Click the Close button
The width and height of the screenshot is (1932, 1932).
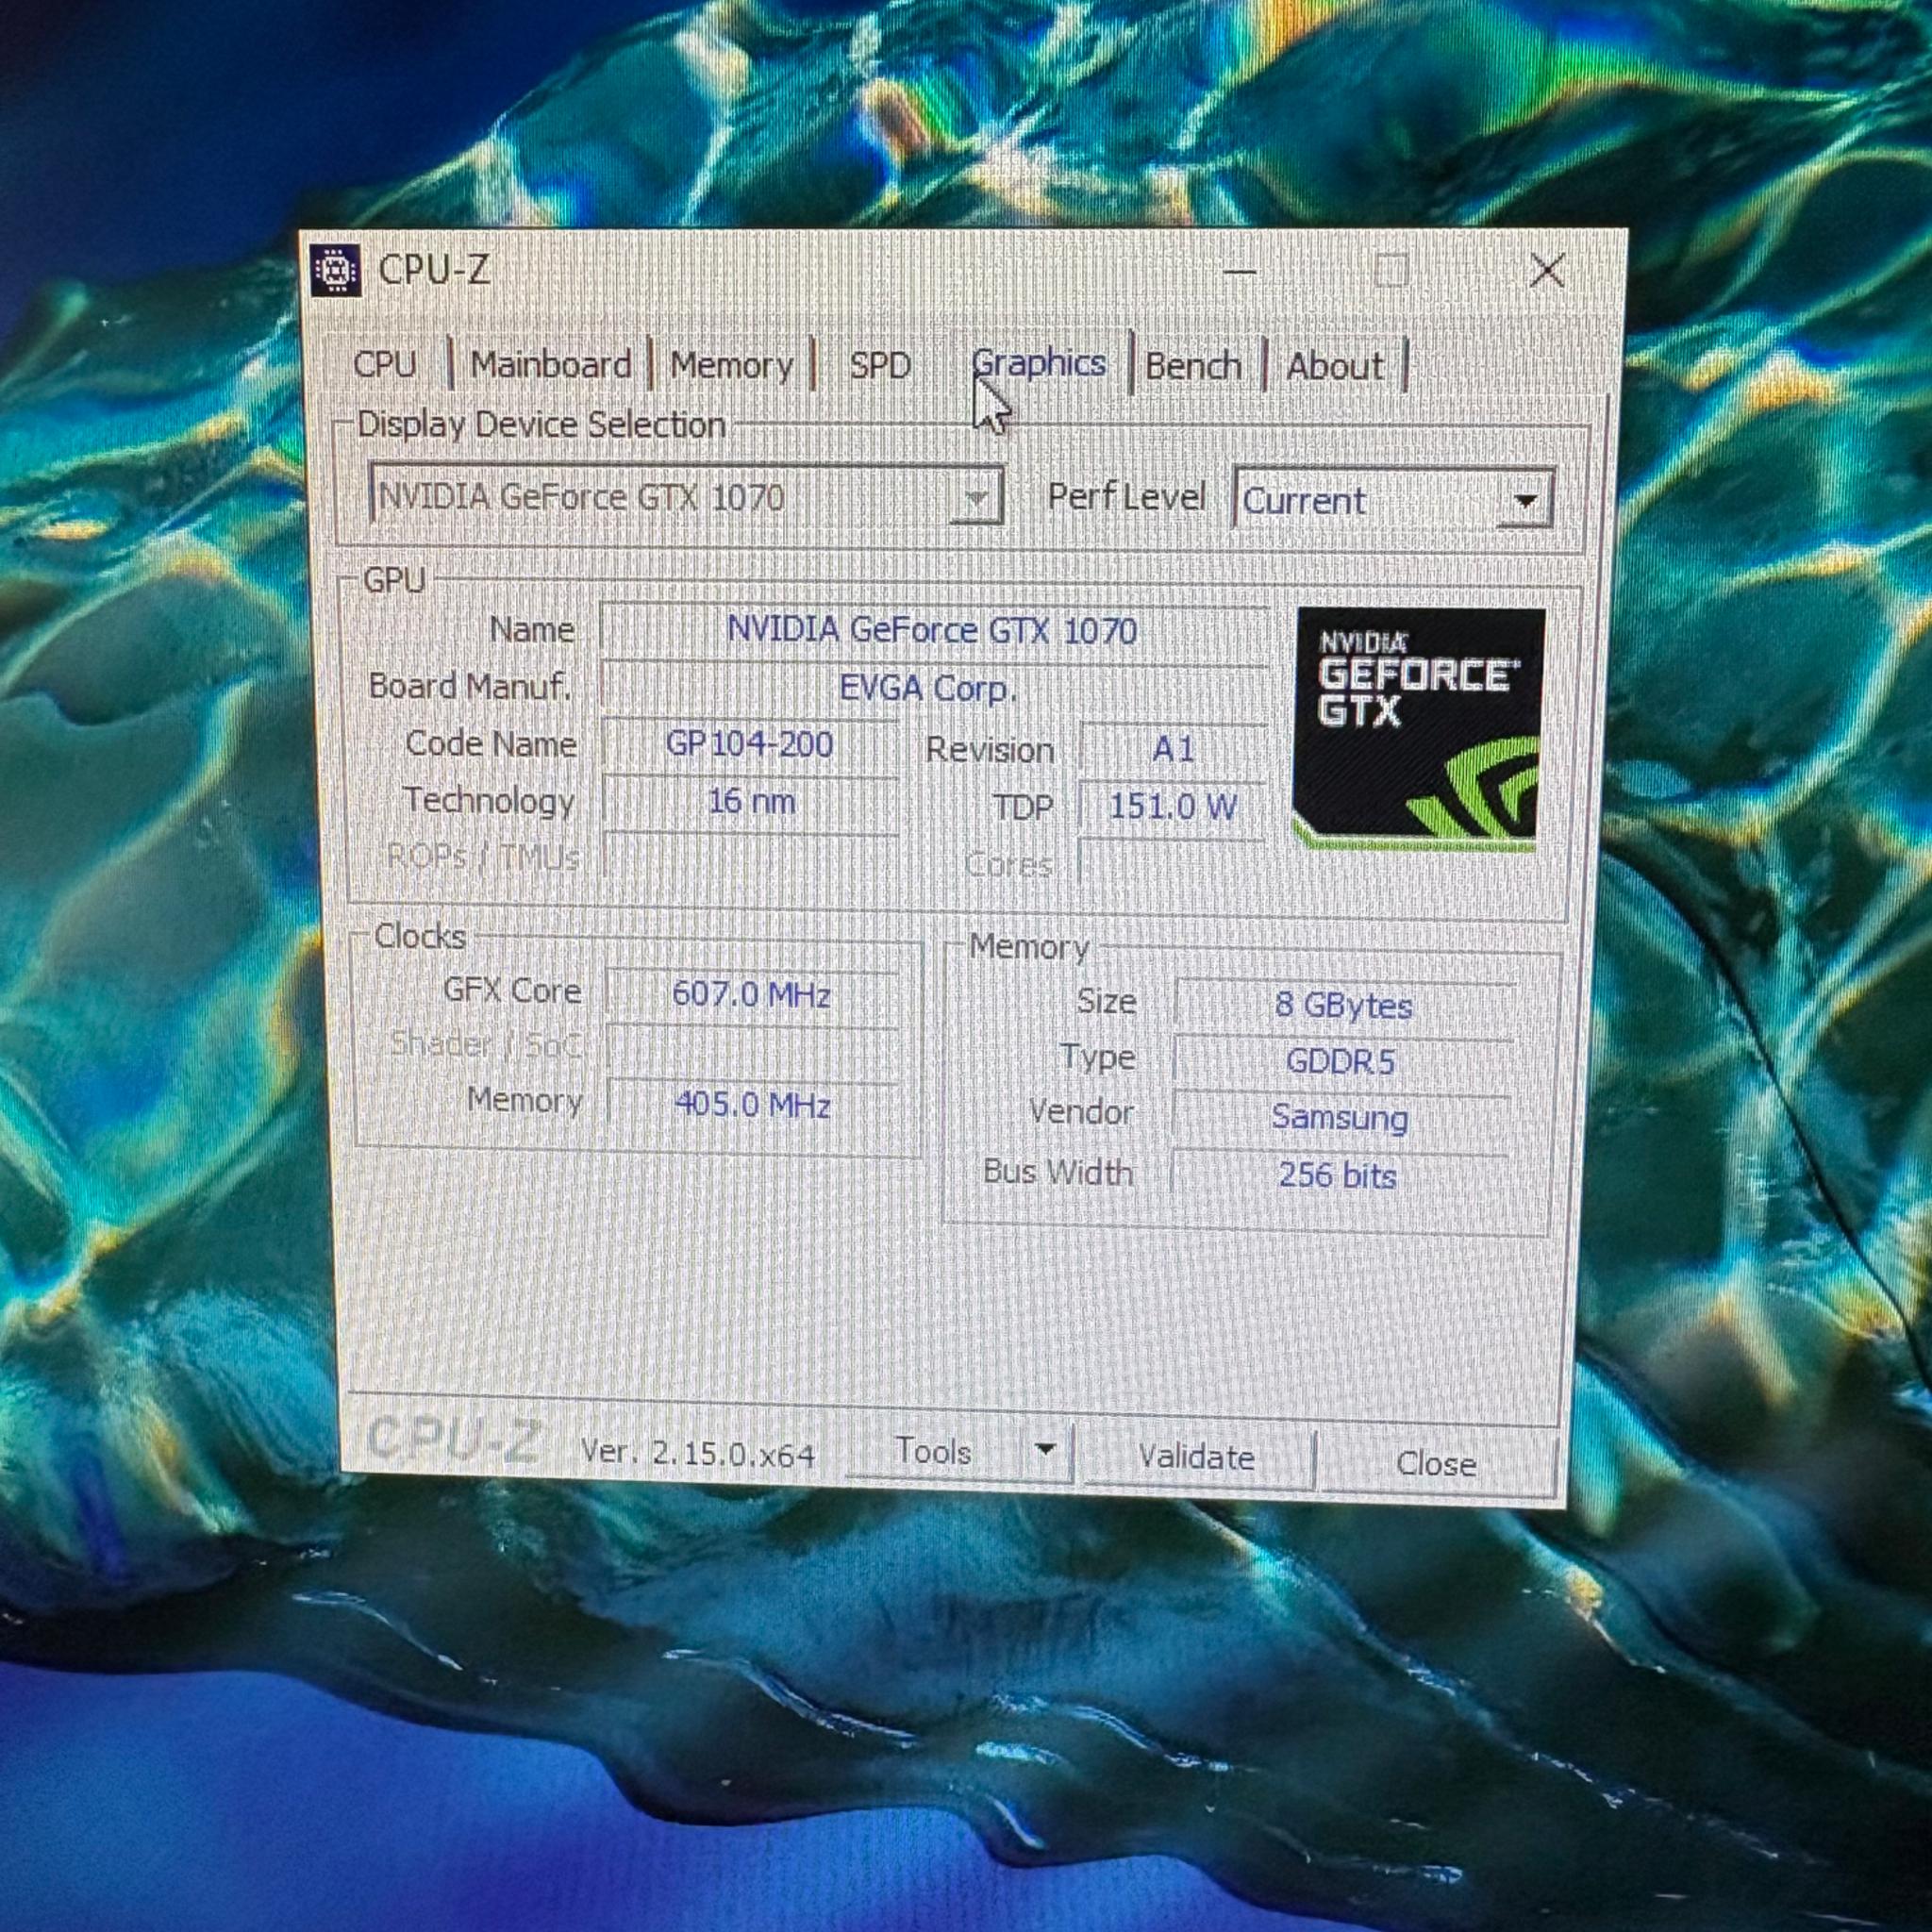click(1437, 1462)
